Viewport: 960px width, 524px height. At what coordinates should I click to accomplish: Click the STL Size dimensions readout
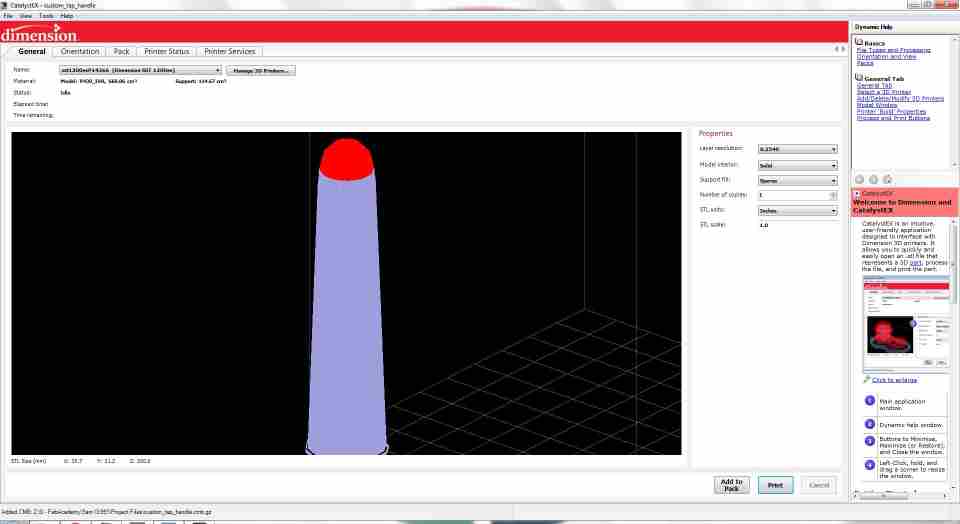(80, 461)
